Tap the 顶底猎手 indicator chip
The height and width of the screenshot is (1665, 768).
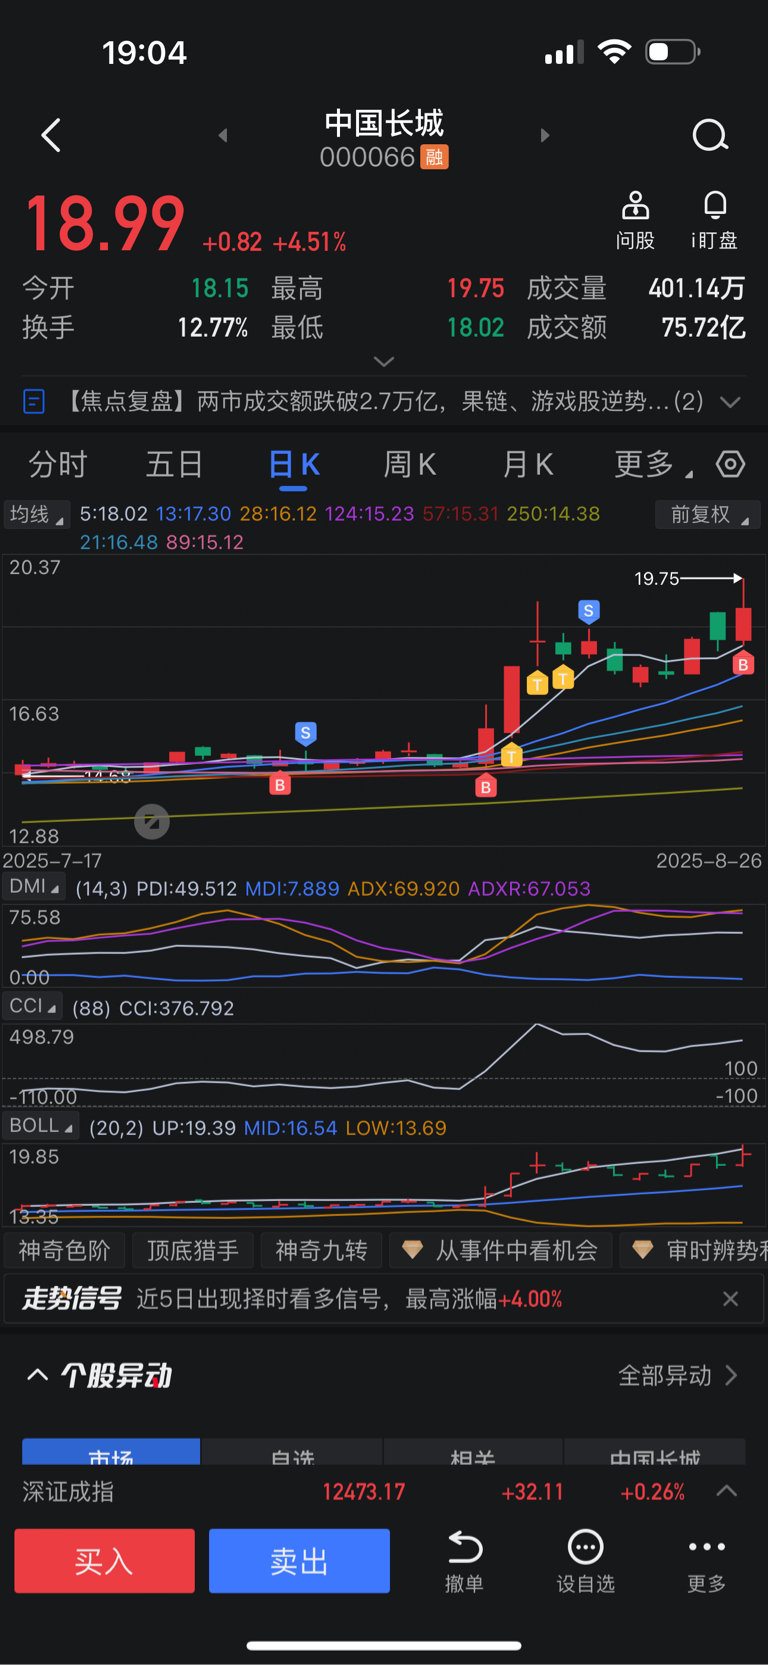tap(193, 1250)
